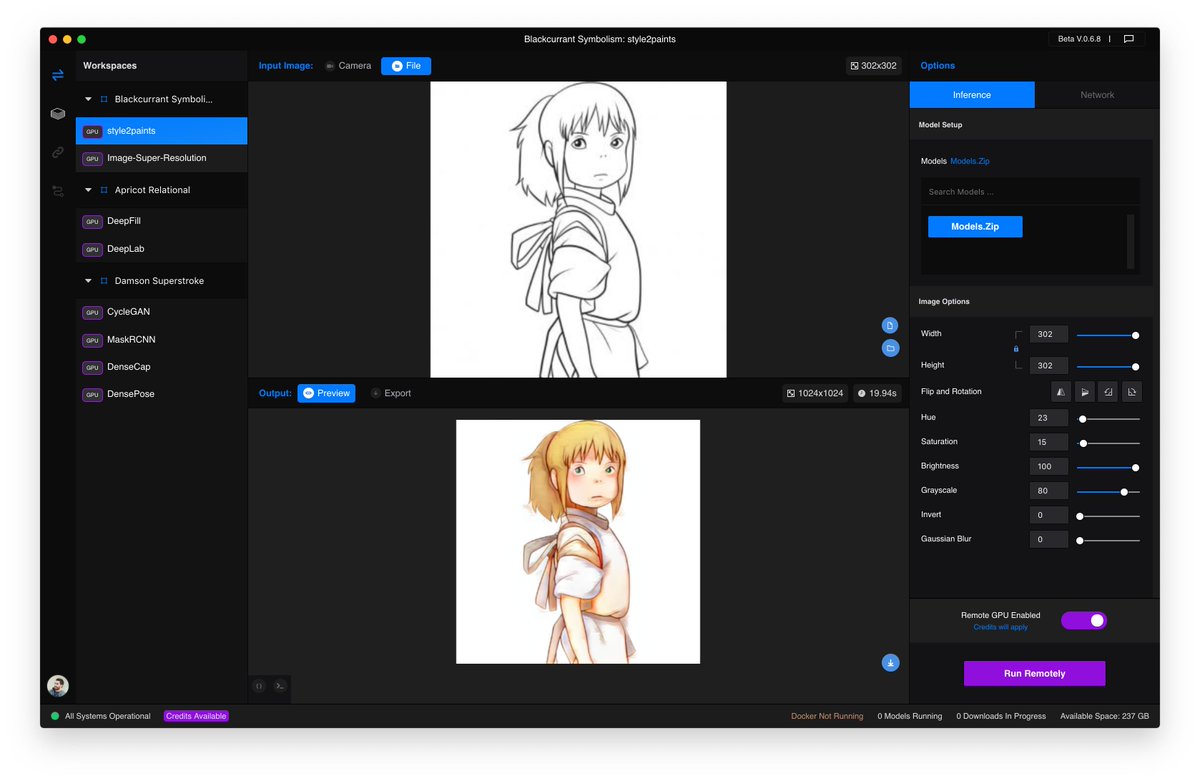
Task: Click the Credits will apply link
Action: point(1000,627)
